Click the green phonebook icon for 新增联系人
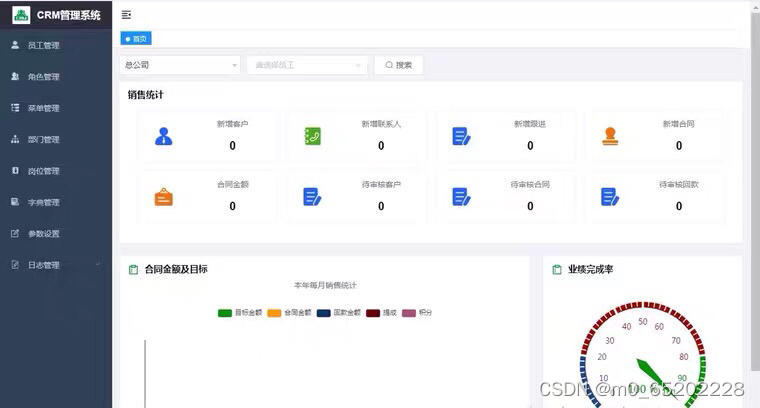Image resolution: width=760 pixels, height=408 pixels. [313, 136]
